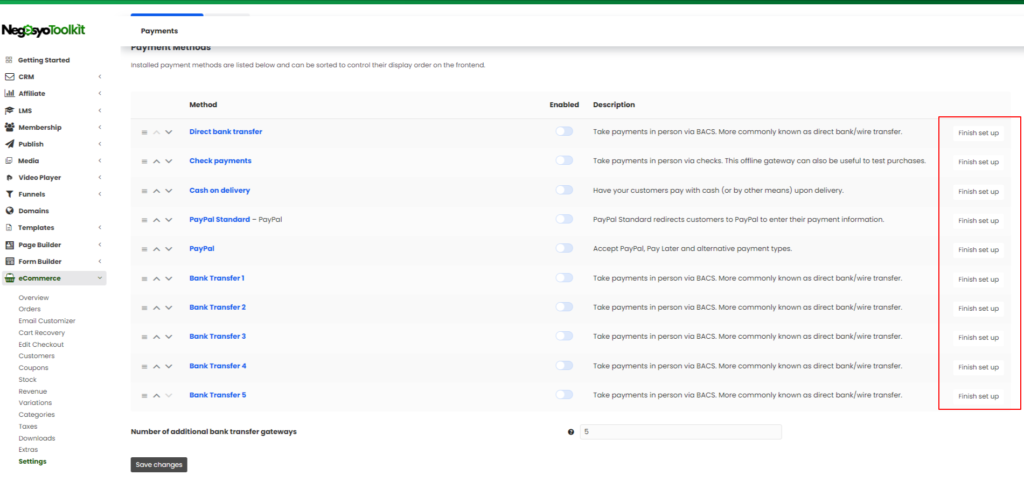Move Bank Transfer 3 up

(x=156, y=337)
